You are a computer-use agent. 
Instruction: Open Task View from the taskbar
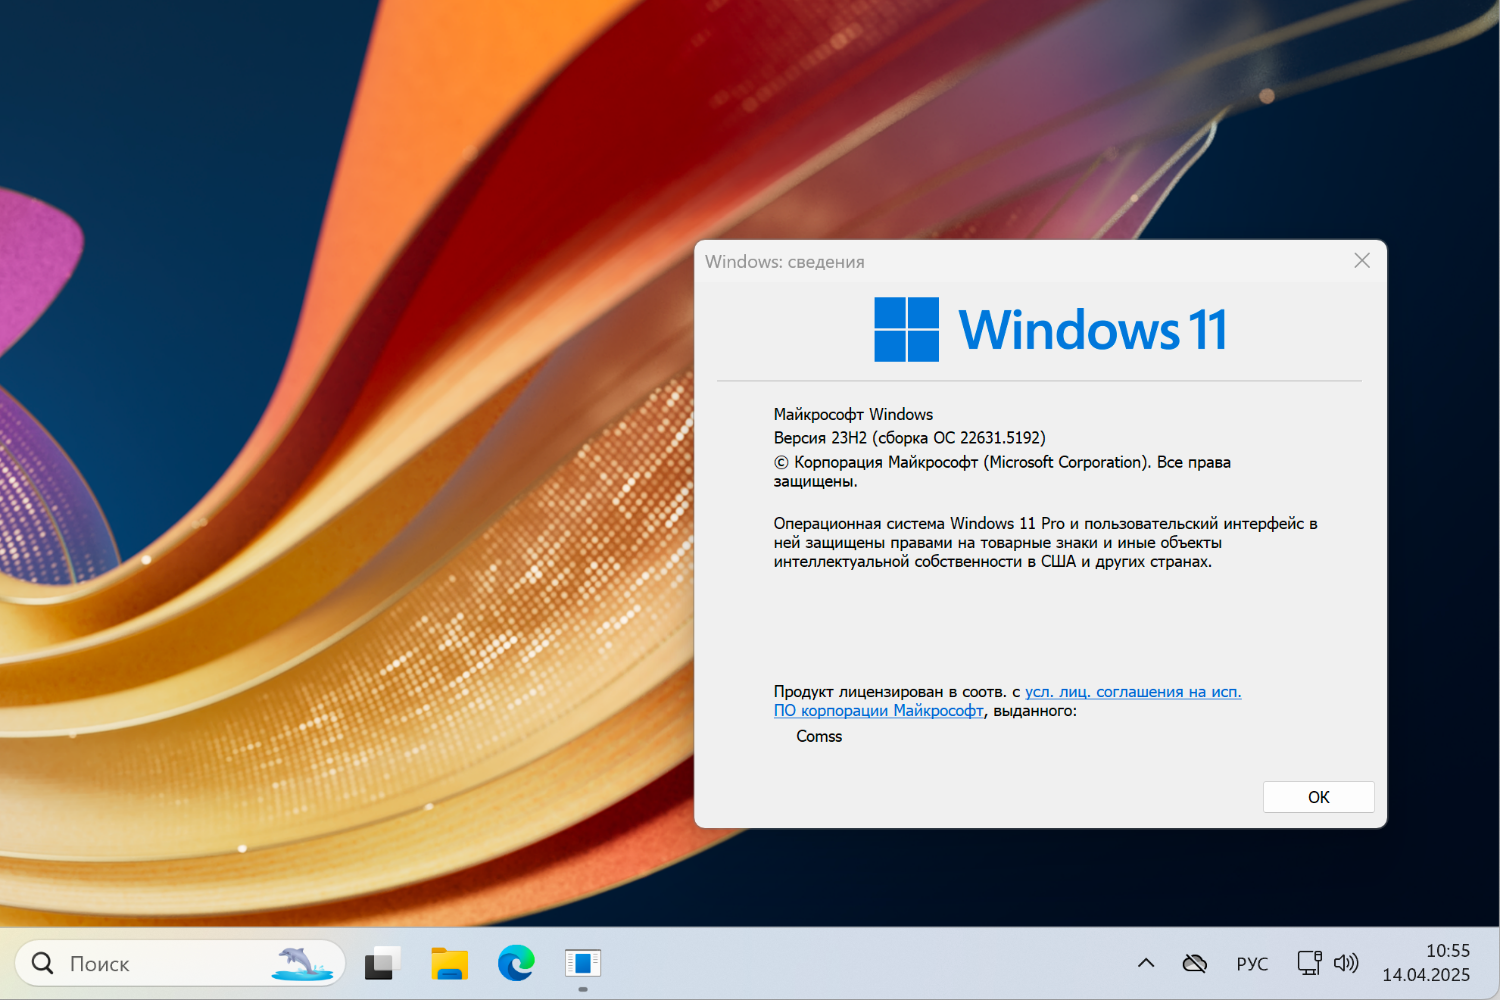[383, 963]
